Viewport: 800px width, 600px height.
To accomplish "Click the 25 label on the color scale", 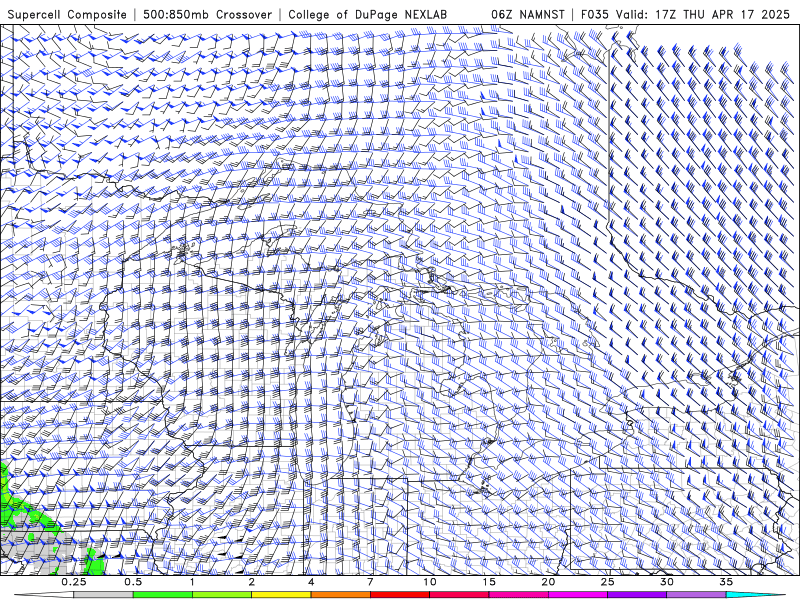I will click(607, 582).
